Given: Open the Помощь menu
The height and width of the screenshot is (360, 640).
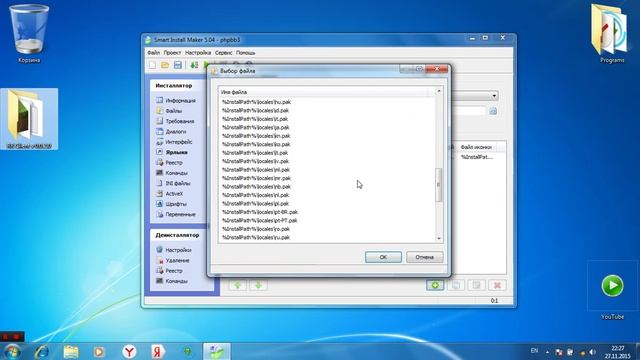Looking at the screenshot, I should [x=245, y=53].
